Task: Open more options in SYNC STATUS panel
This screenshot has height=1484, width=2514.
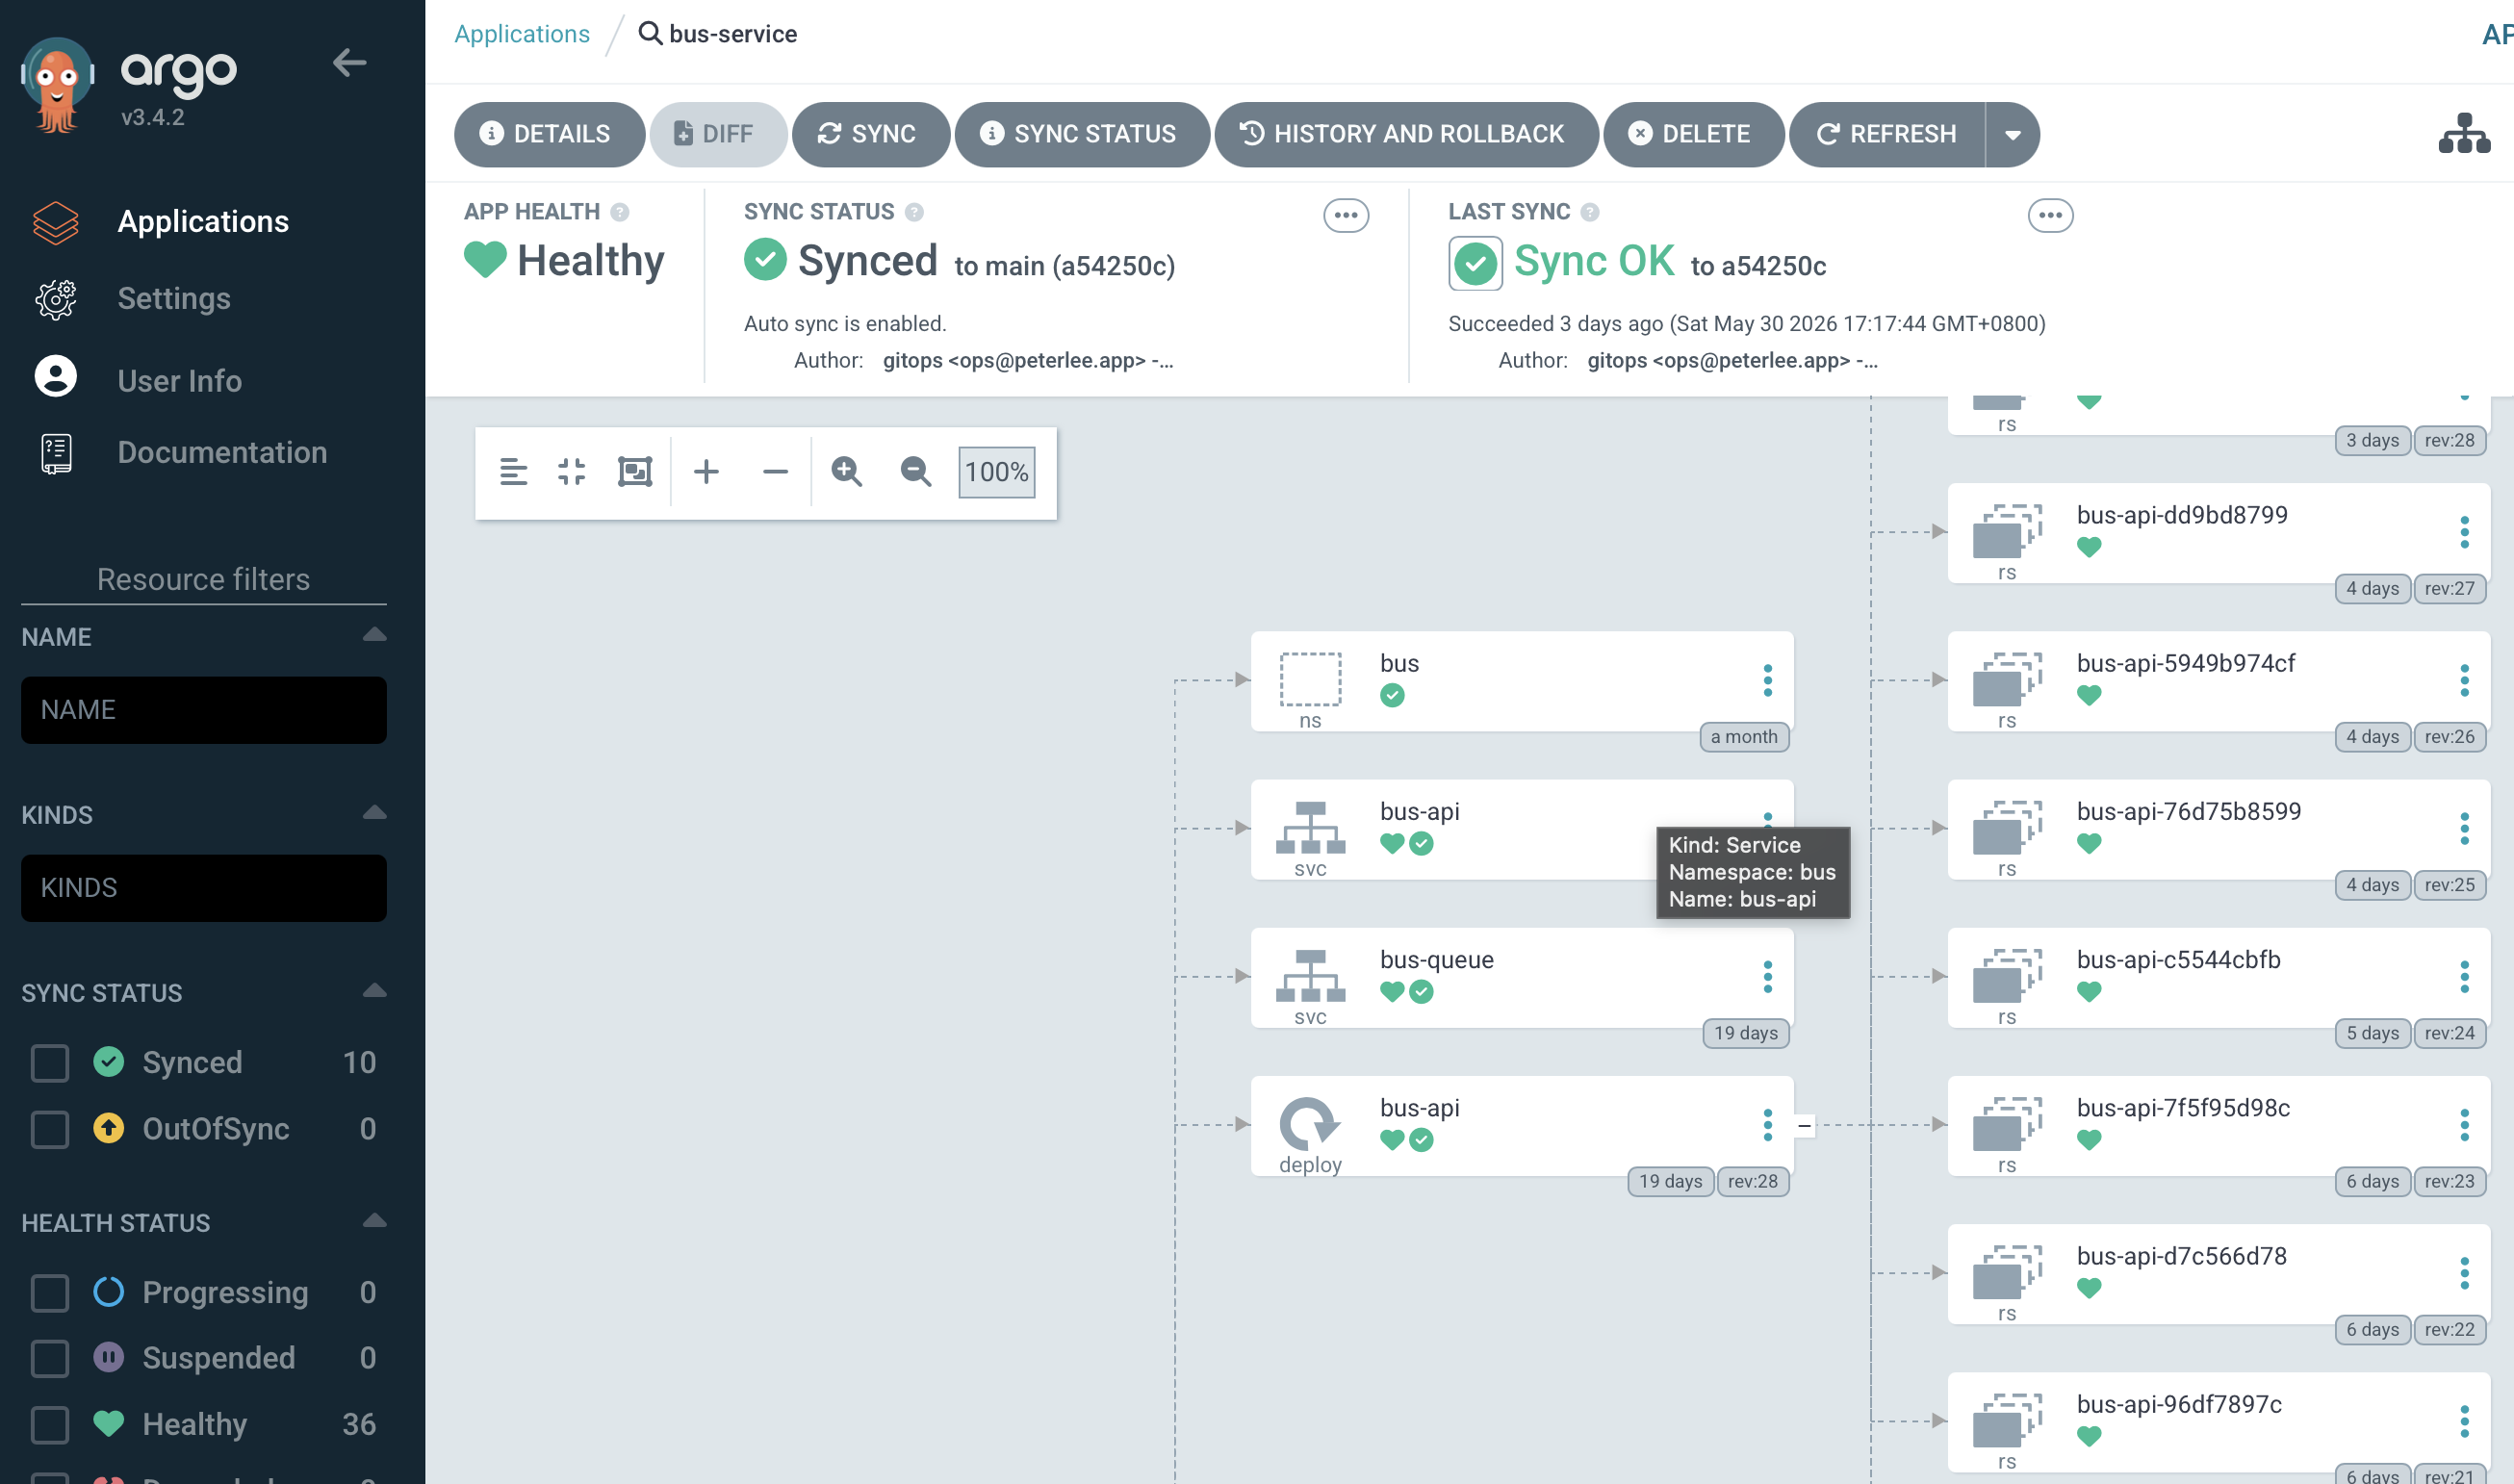Action: click(x=1346, y=215)
